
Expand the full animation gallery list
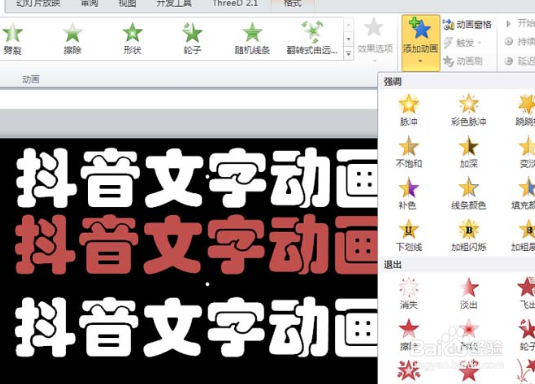point(348,54)
